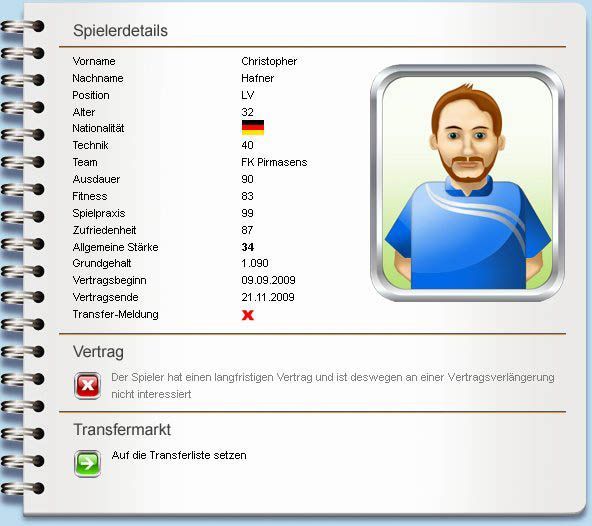Click the Vertragsbeginn date 09.09.2009
Image resolution: width=592 pixels, height=526 pixels.
(x=268, y=280)
